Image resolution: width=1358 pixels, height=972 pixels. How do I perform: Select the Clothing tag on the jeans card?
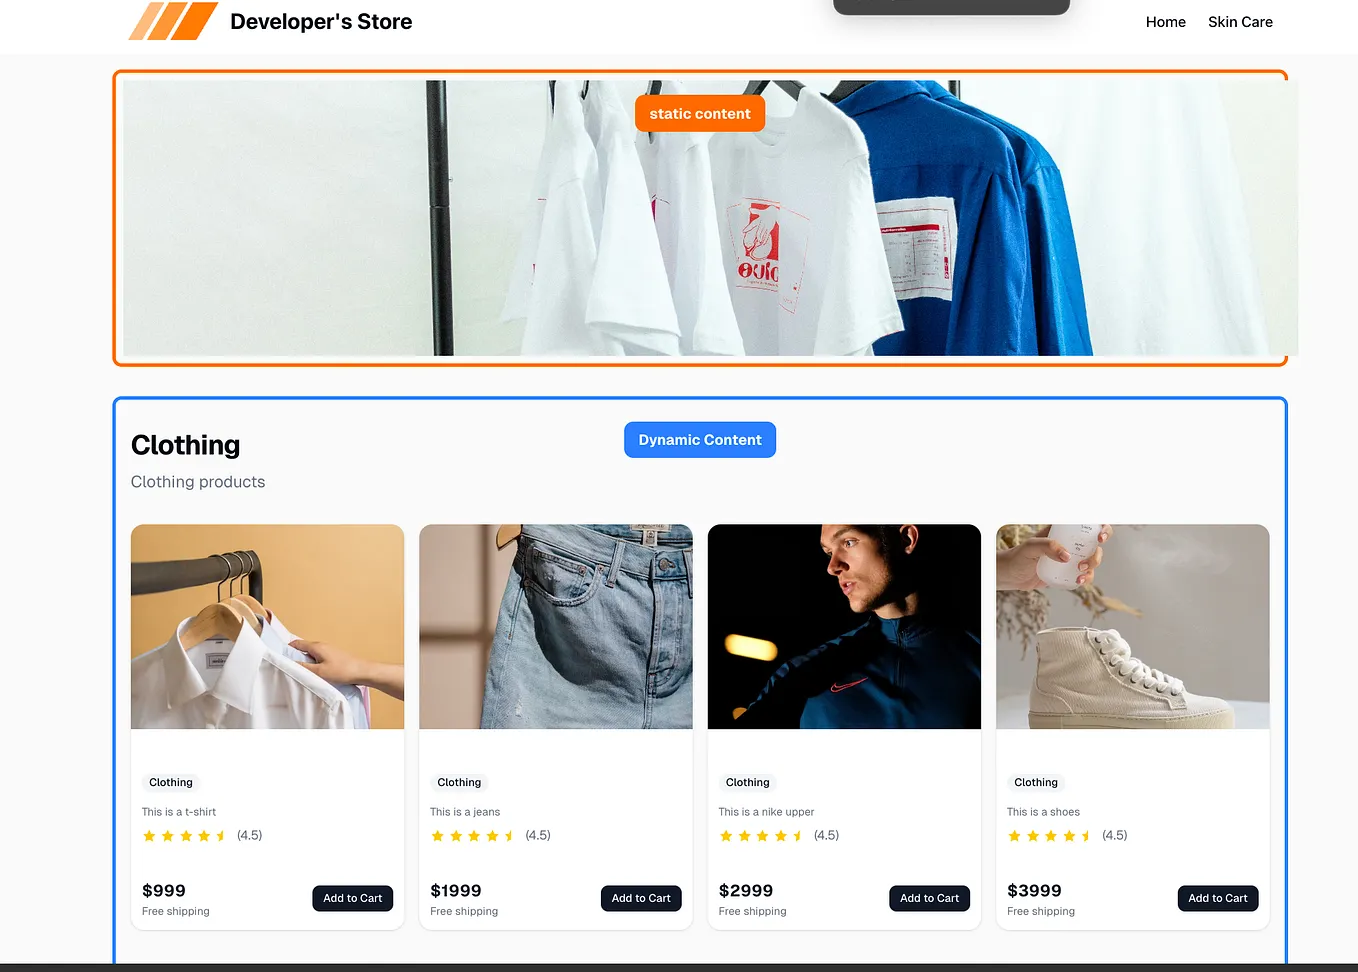(459, 782)
